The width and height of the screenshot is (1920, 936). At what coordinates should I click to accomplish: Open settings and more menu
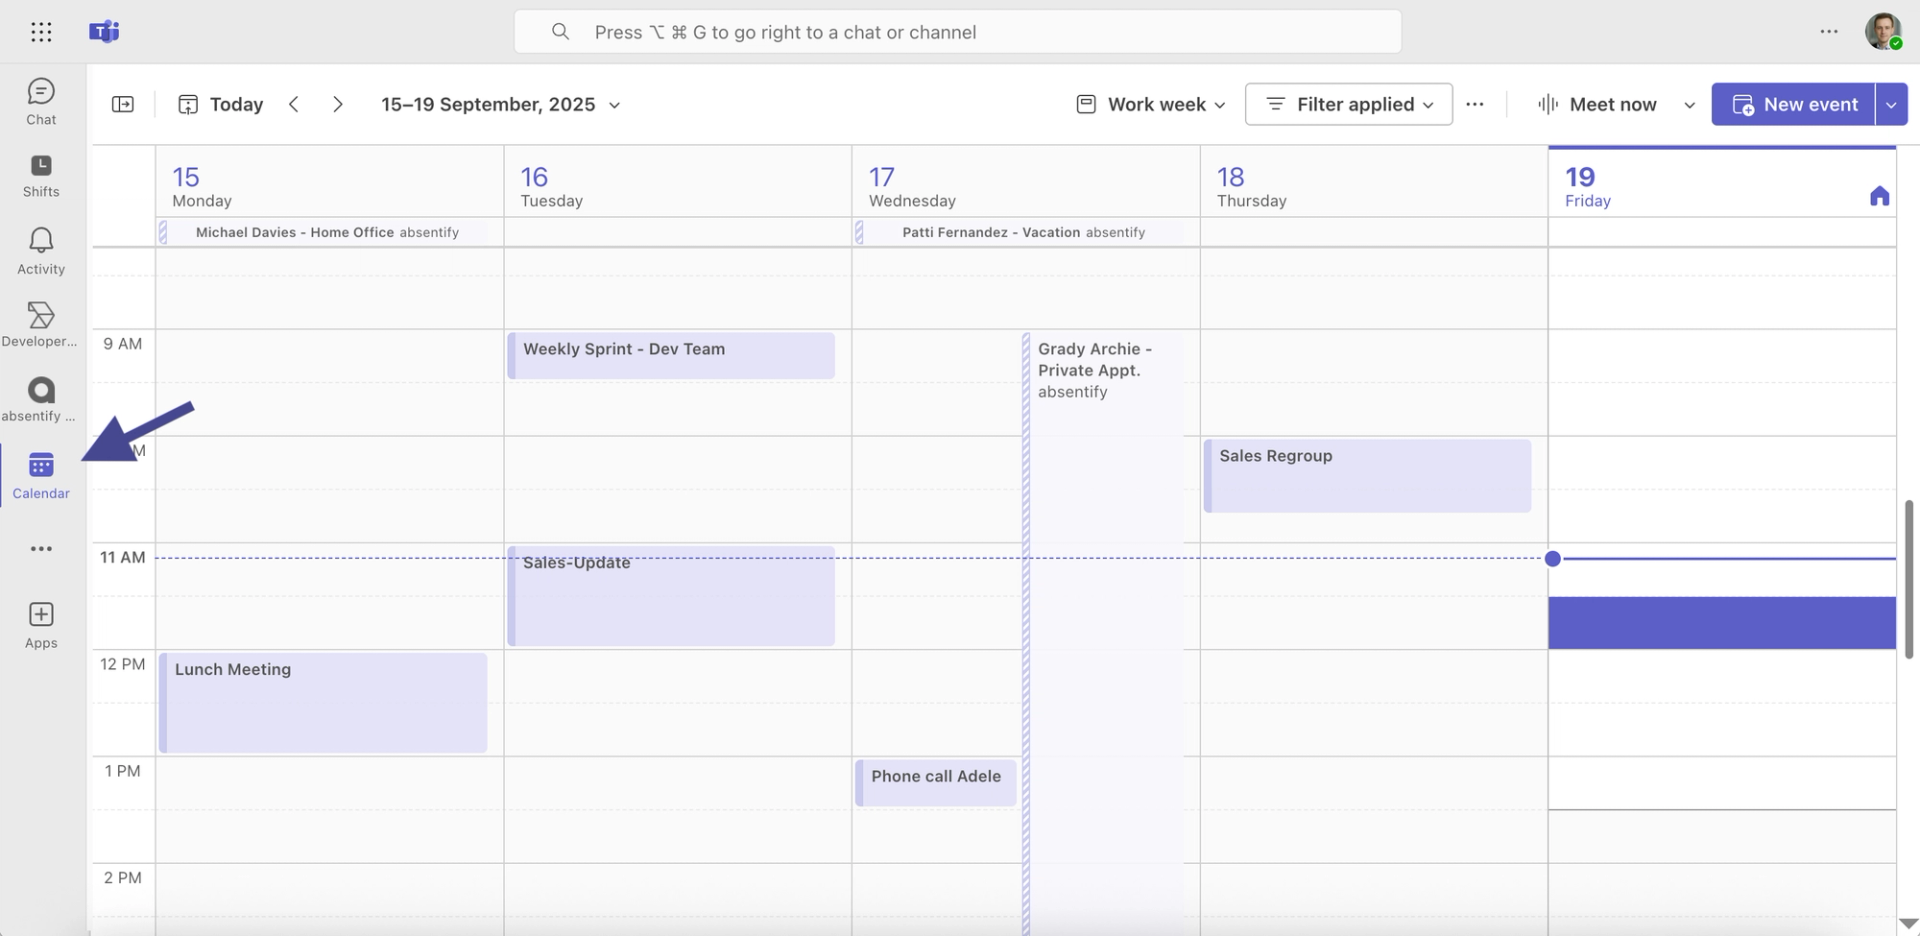(1829, 32)
